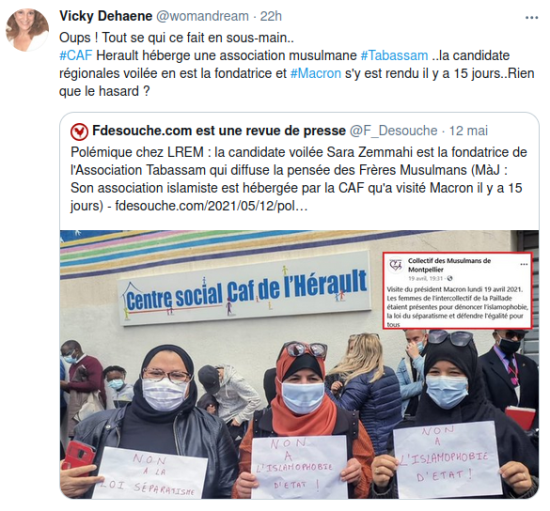Image resolution: width=550 pixels, height=511 pixels.
Task: Click the Fdesouche rooster avatar icon
Action: point(79,132)
